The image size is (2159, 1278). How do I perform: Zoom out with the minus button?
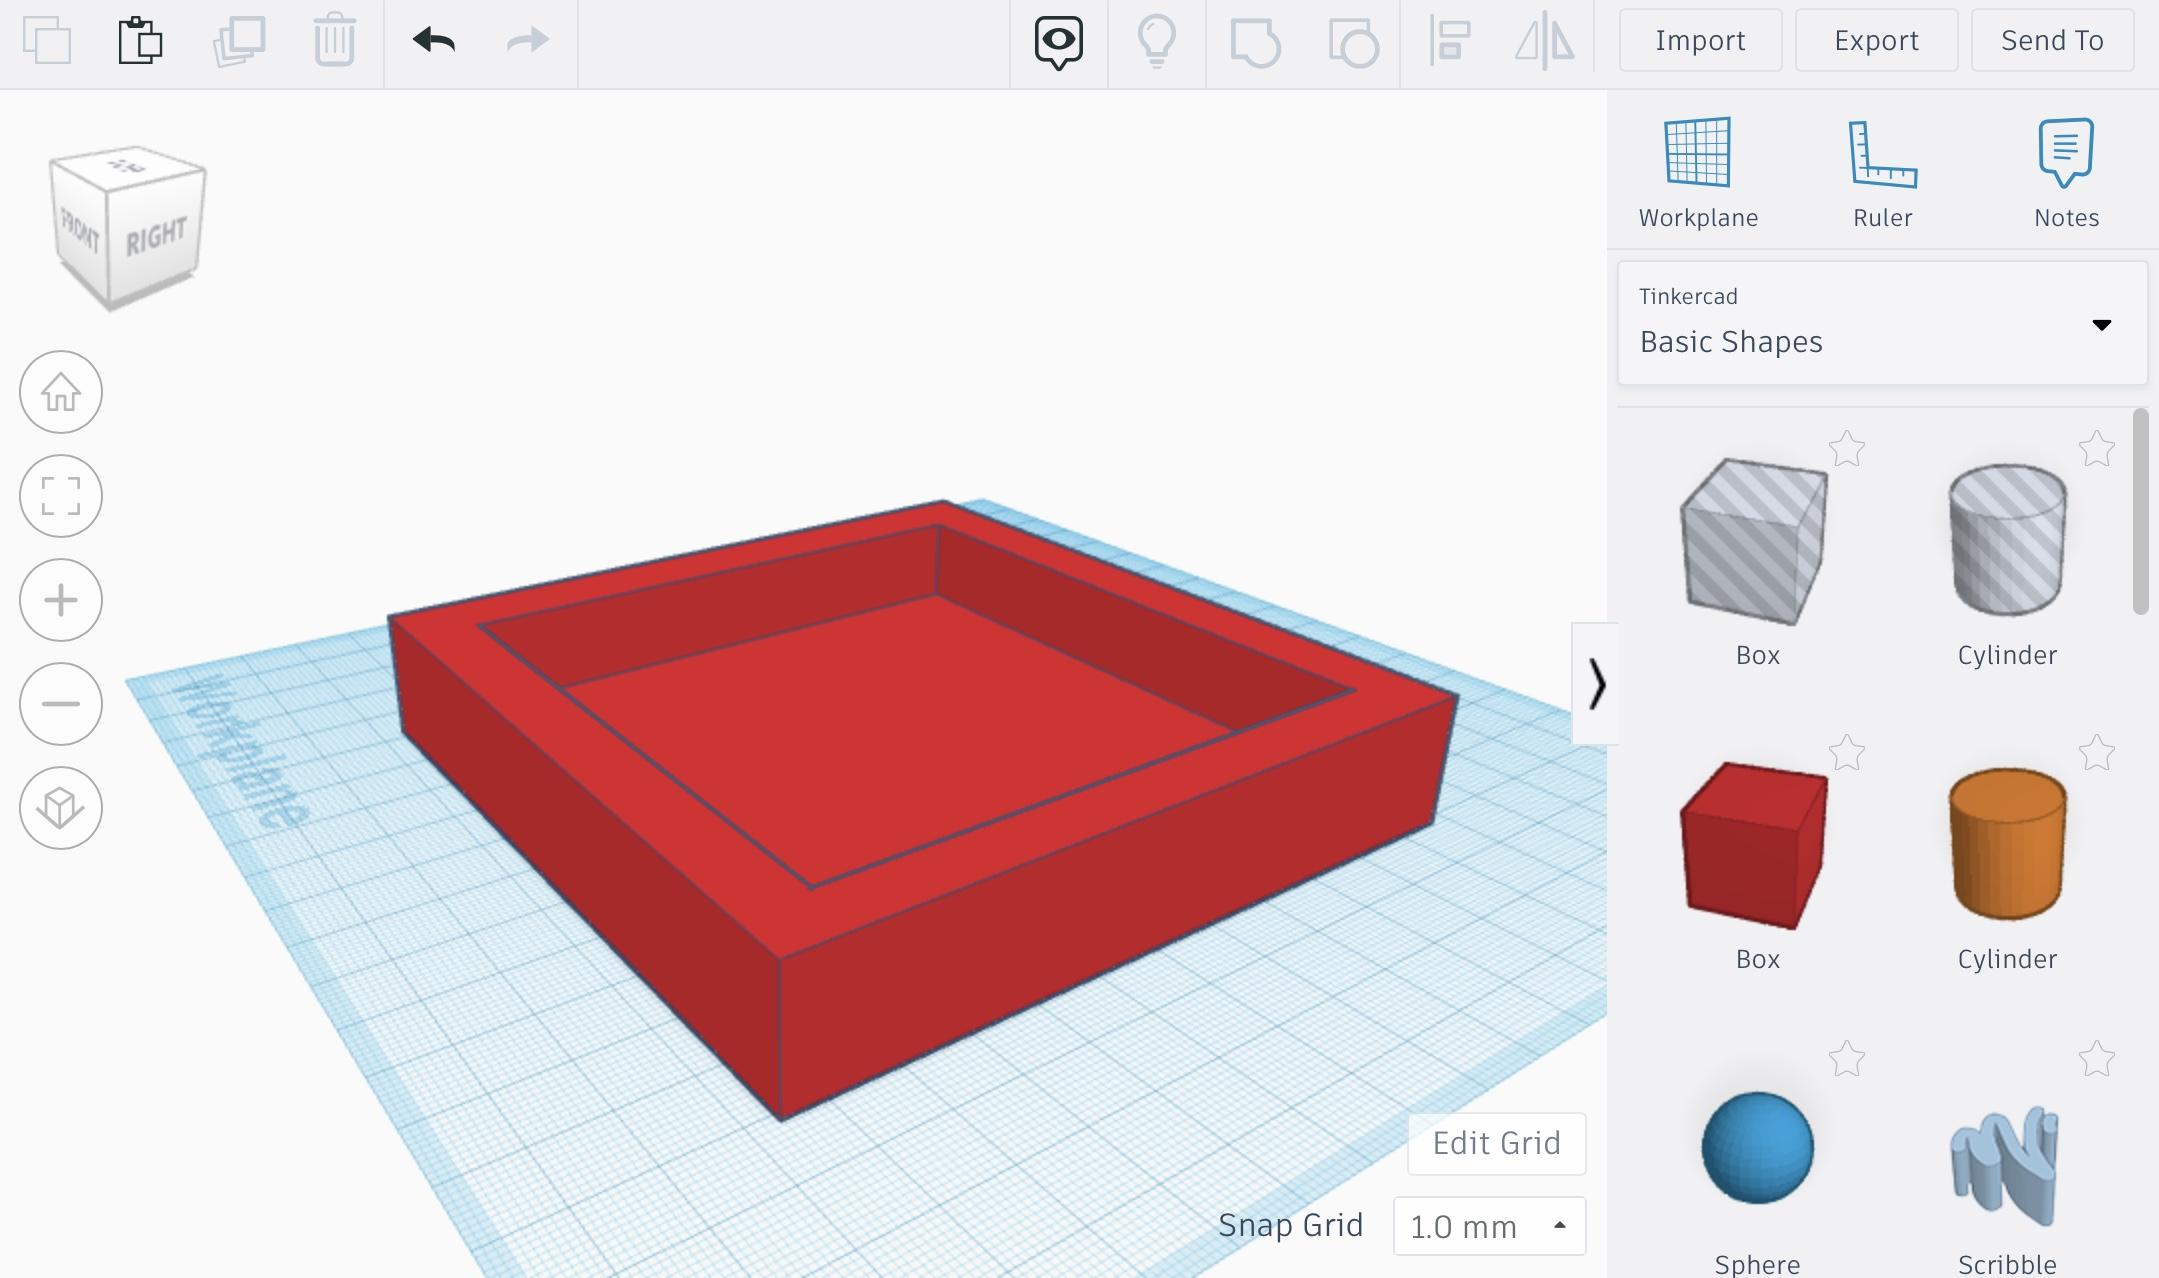pyautogui.click(x=61, y=704)
